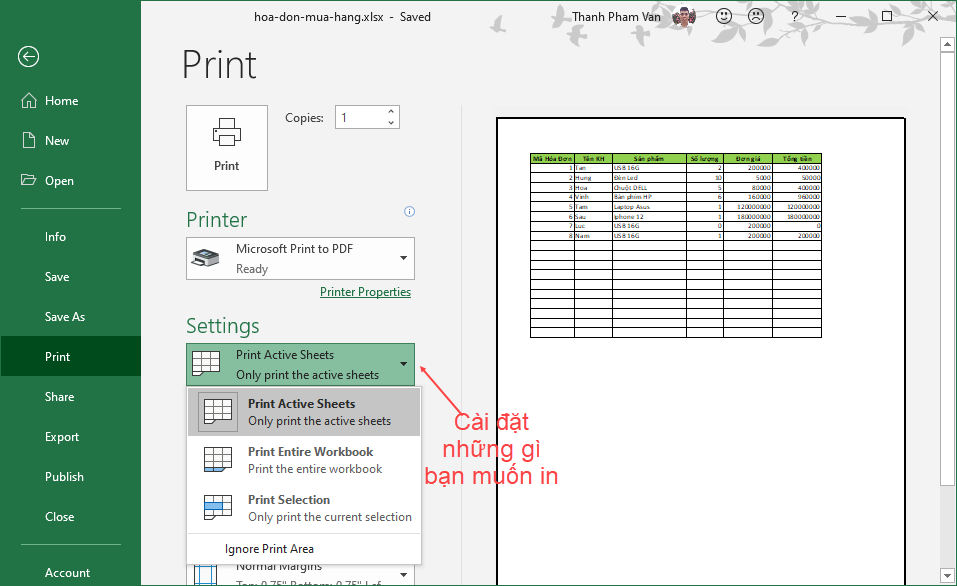Viewport: 957px width, 586px height.
Task: Click the printer icon in Print button
Action: [x=227, y=132]
